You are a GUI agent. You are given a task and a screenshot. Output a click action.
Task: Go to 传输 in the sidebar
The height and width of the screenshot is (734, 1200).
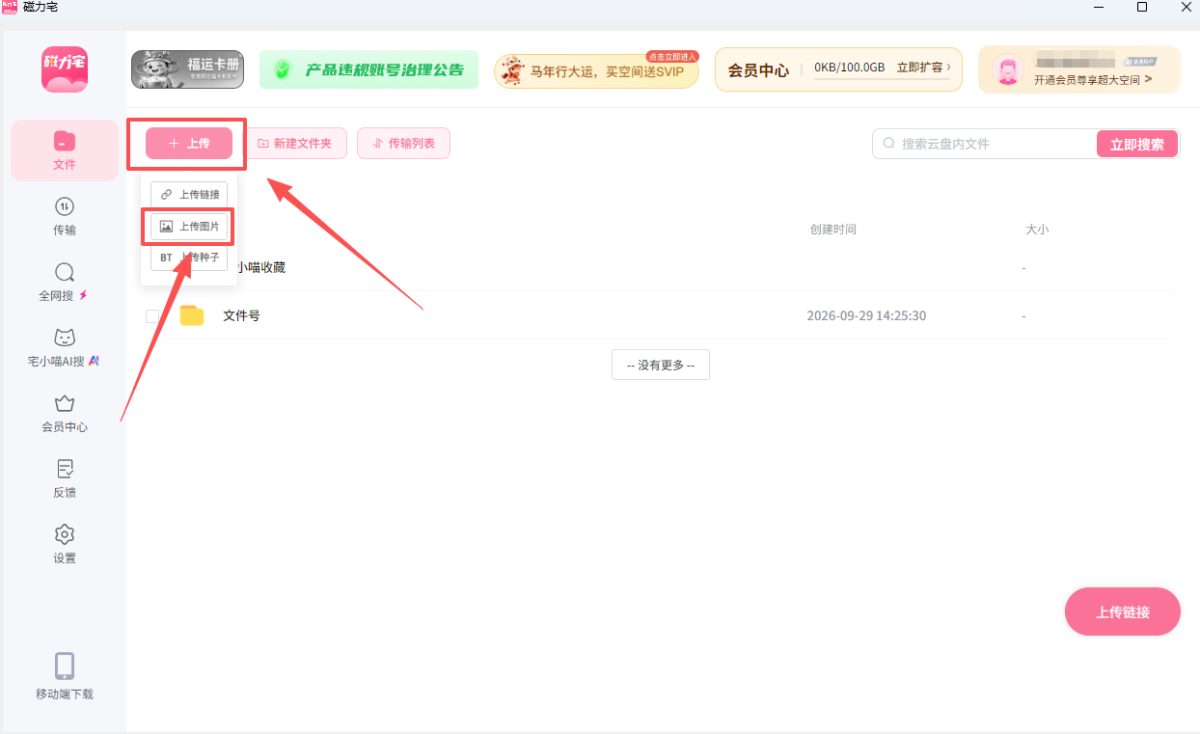coord(65,216)
